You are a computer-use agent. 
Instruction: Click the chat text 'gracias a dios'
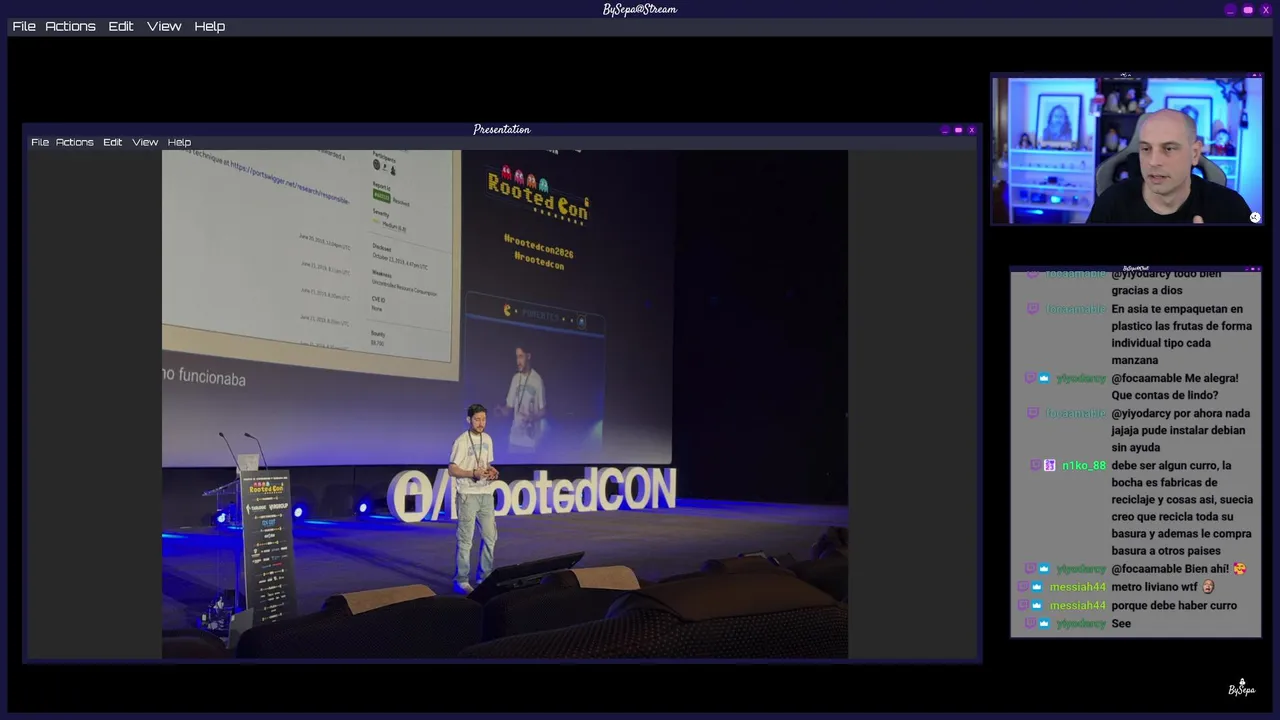coord(1146,291)
